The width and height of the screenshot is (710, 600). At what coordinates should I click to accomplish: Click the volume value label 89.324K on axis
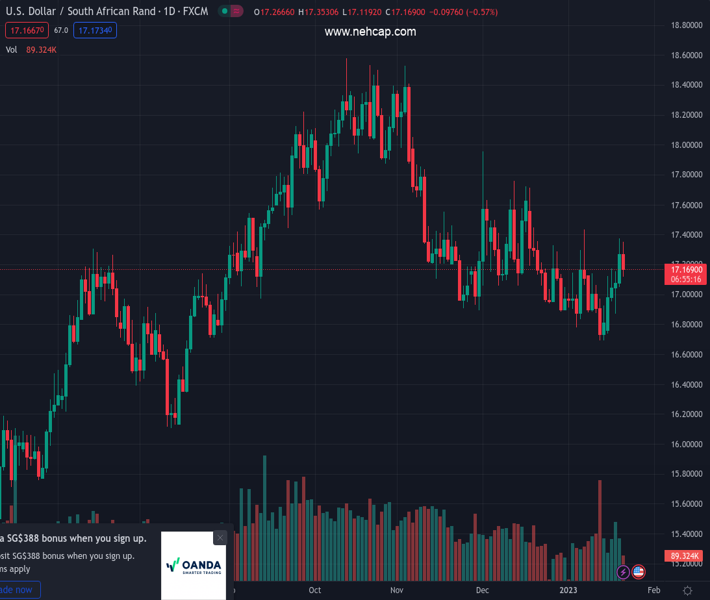(x=685, y=556)
